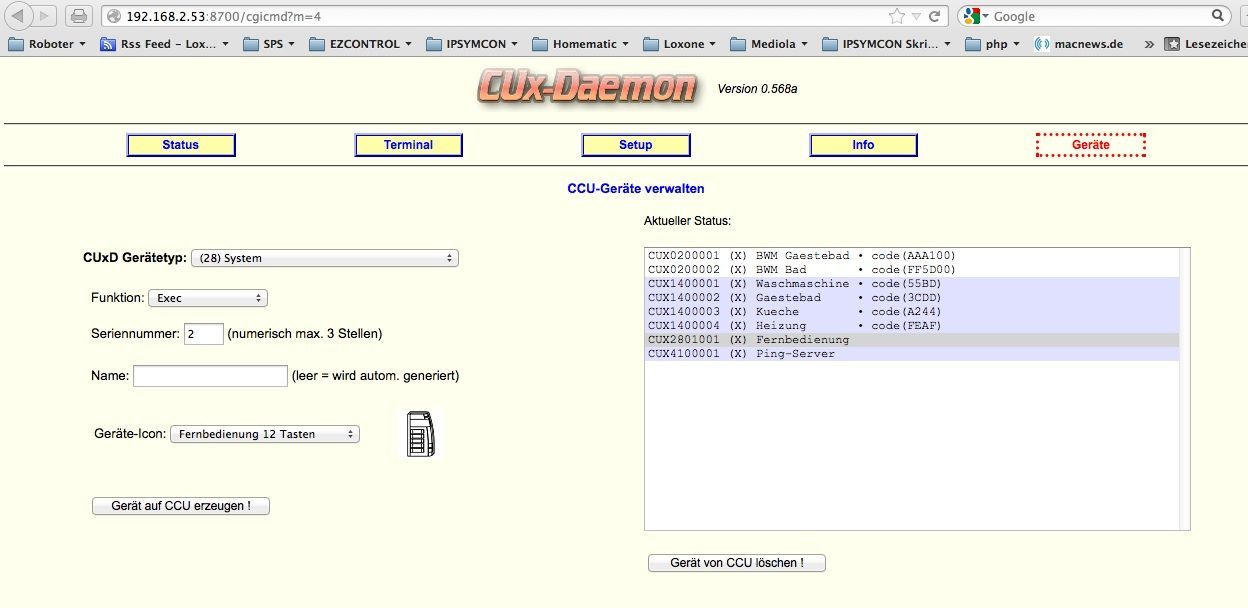Select CUX4100001 Ping-Server entry
This screenshot has height=608, width=1248.
913,354
